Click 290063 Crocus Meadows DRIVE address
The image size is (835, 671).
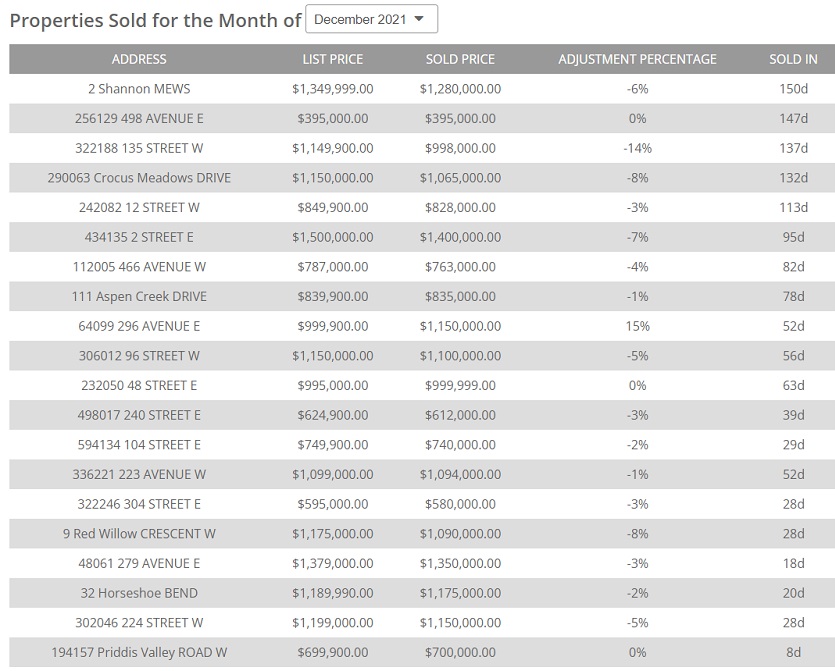click(x=139, y=178)
